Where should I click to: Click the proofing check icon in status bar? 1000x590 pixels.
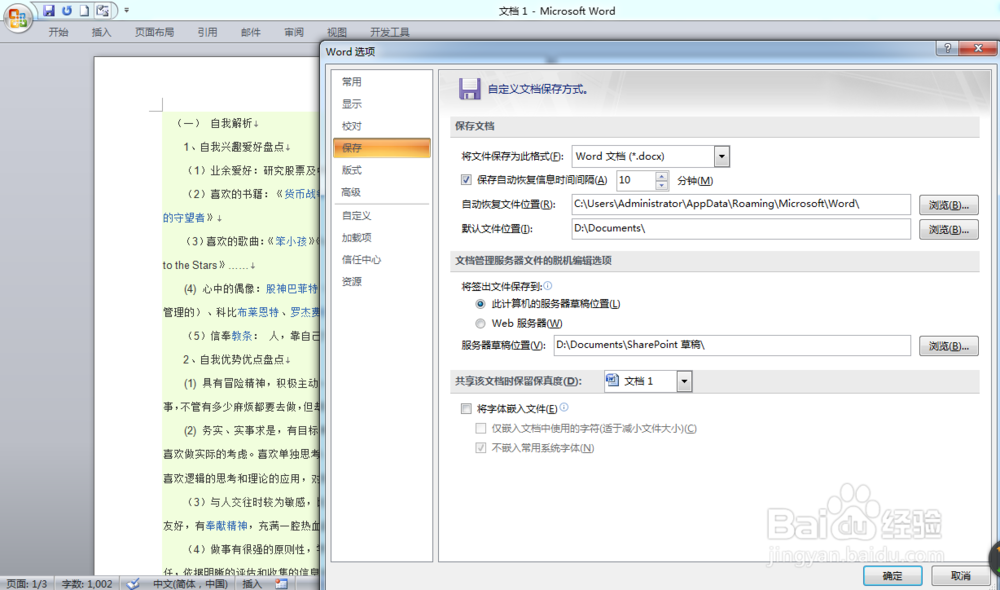pos(133,584)
